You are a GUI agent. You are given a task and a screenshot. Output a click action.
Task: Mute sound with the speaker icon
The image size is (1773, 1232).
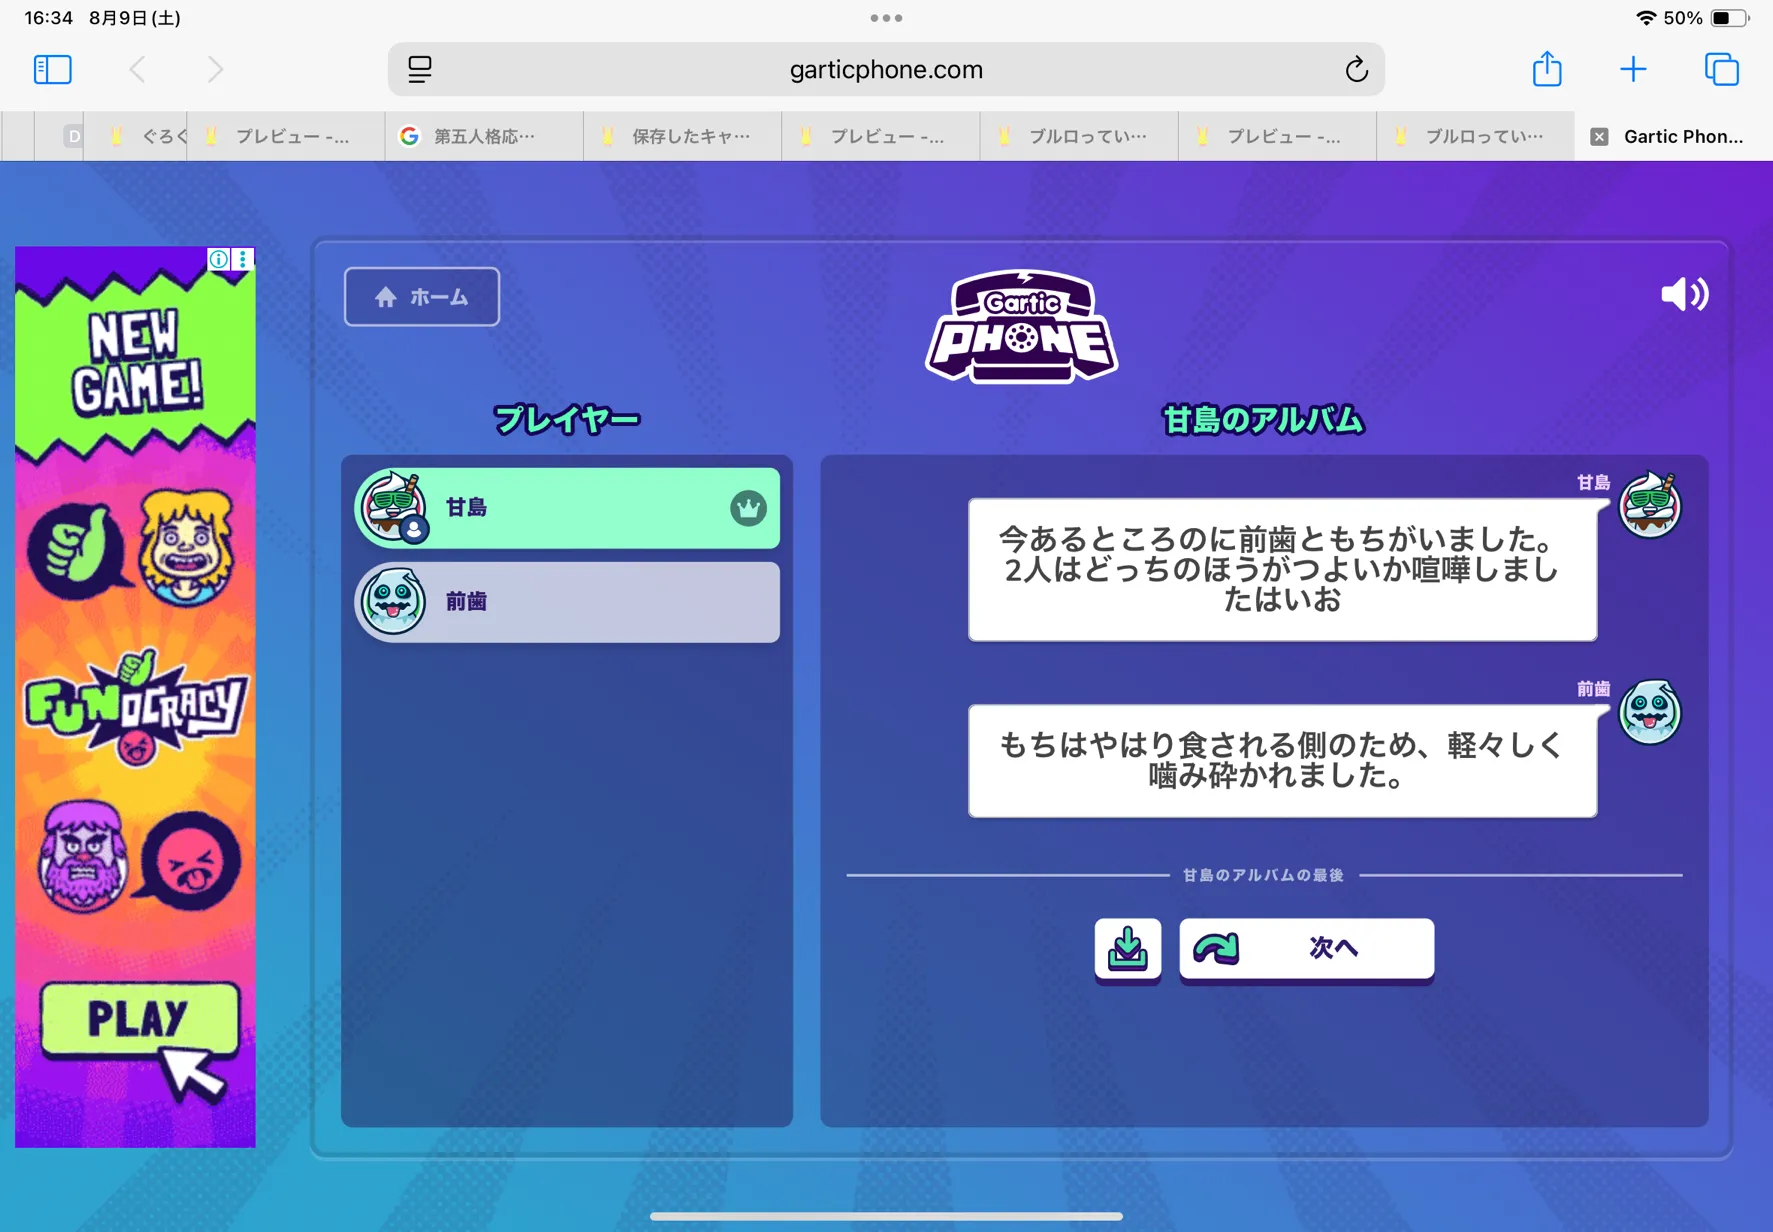pyautogui.click(x=1684, y=294)
